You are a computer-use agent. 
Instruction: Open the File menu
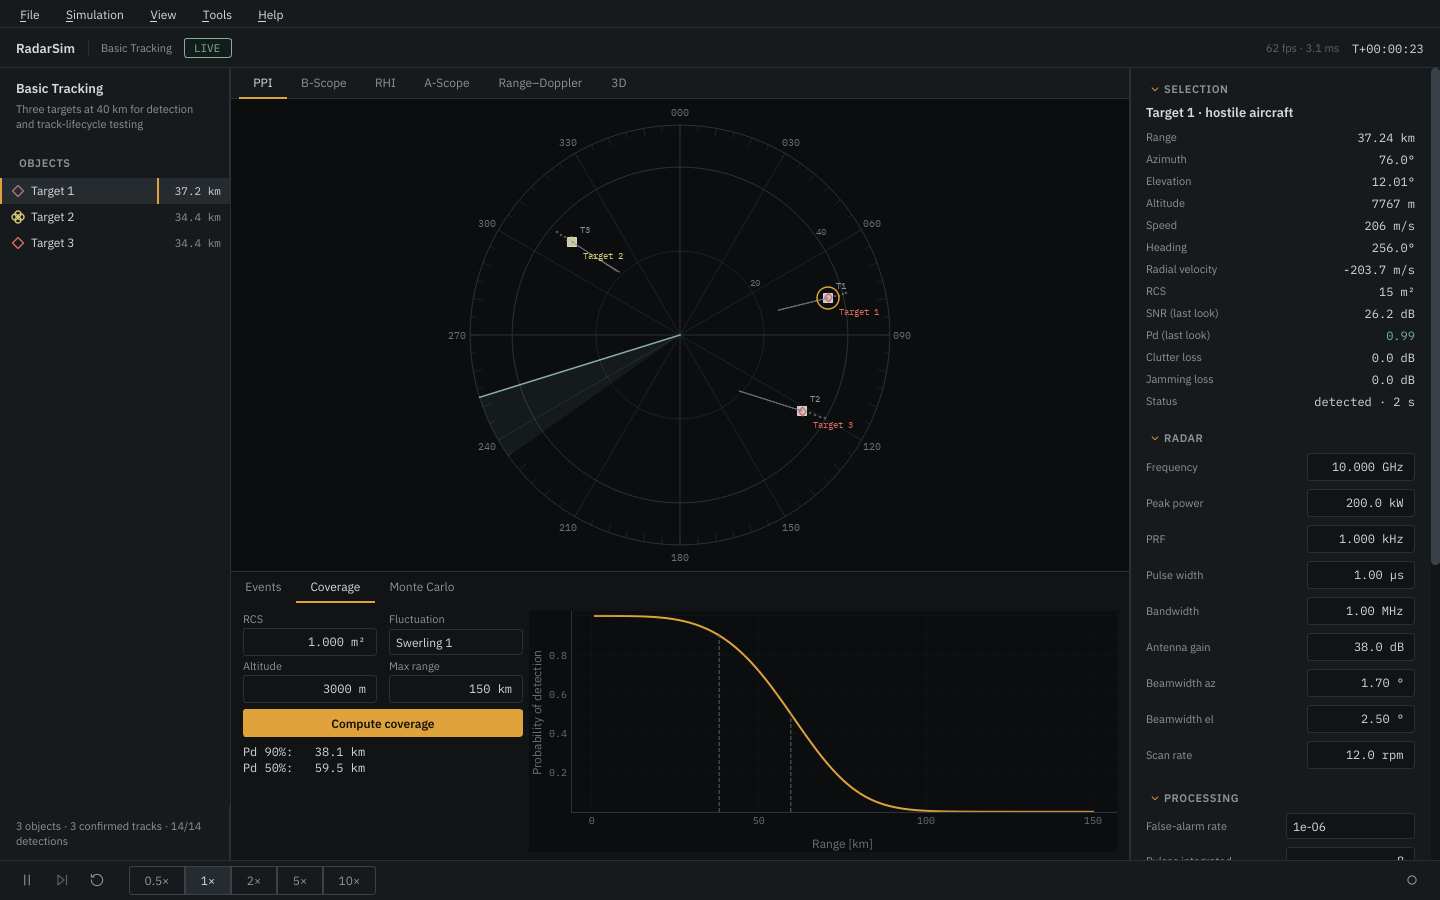pyautogui.click(x=30, y=15)
